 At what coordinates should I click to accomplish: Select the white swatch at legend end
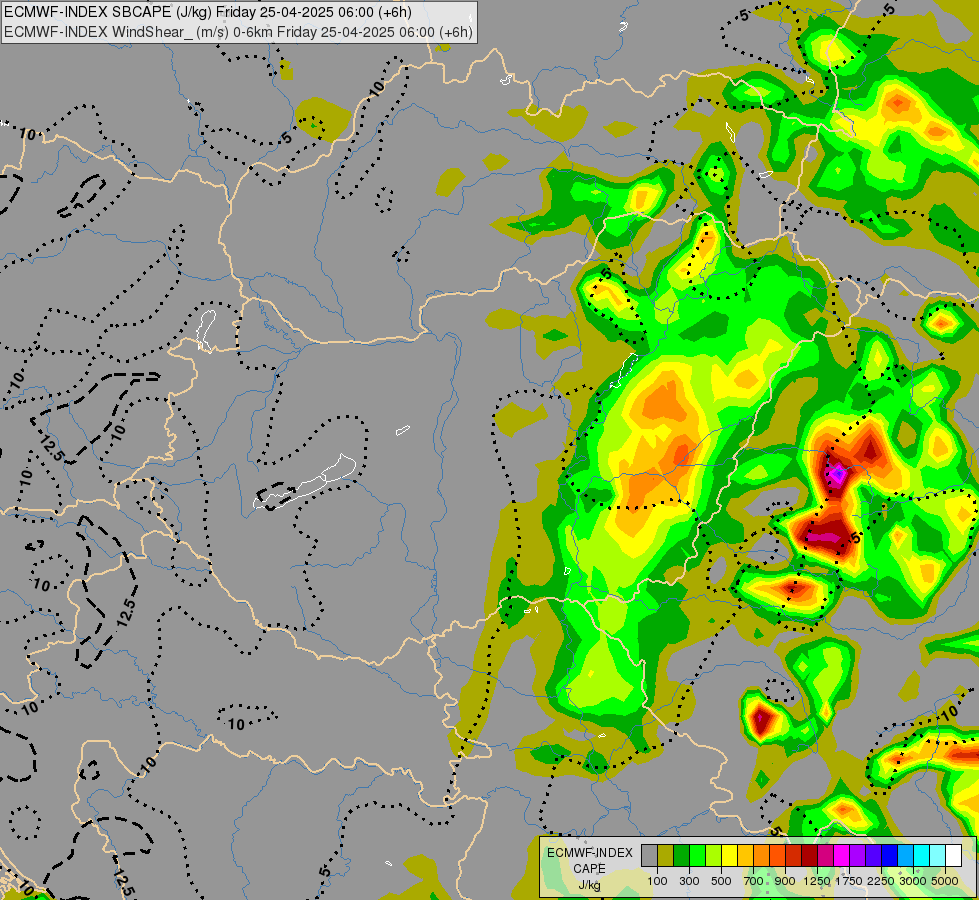click(953, 855)
